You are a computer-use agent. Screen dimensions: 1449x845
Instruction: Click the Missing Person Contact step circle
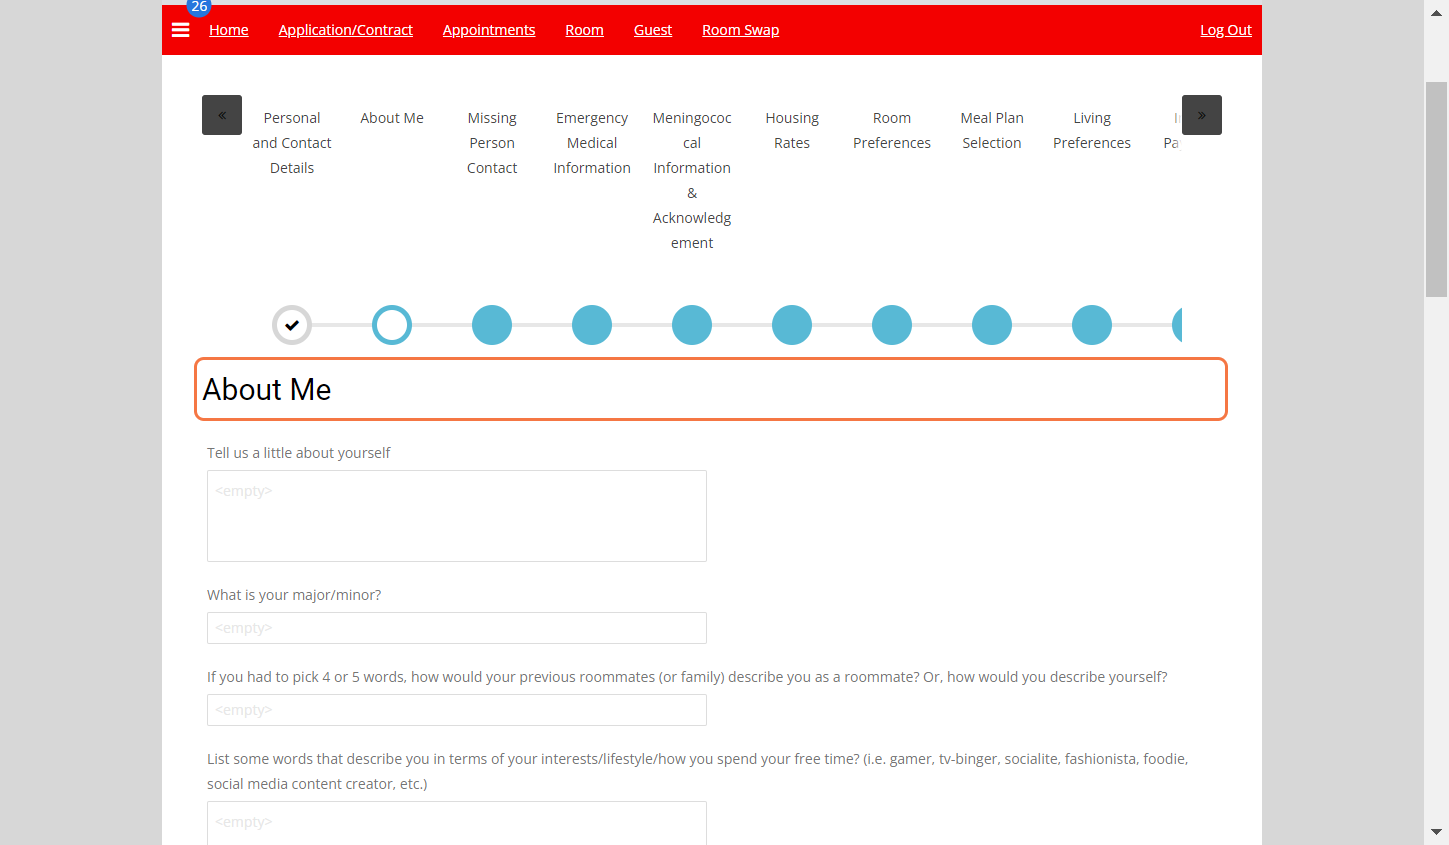point(492,325)
